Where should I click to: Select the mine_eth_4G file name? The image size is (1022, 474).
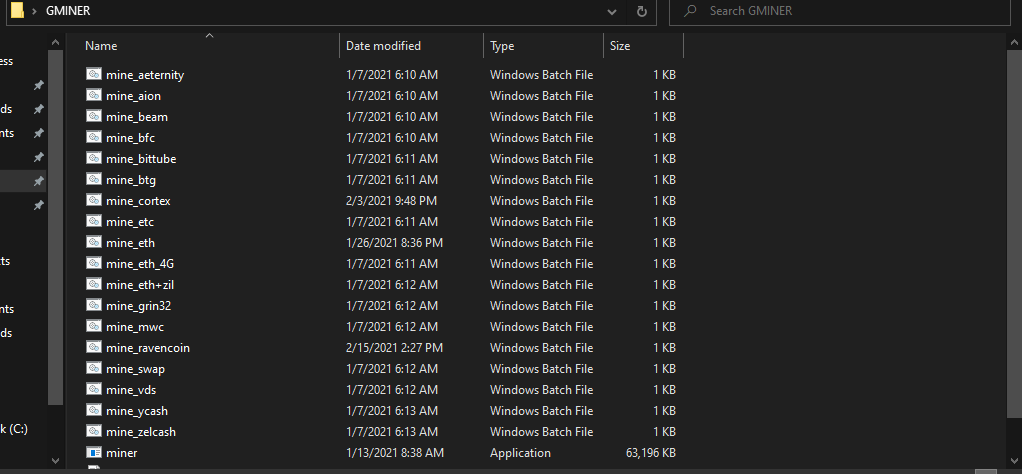click(x=139, y=264)
